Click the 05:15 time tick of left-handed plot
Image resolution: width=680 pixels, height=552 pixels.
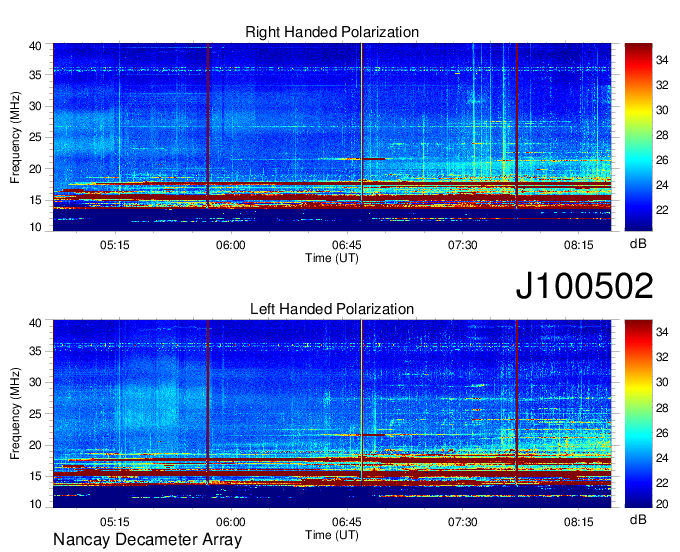click(x=115, y=522)
